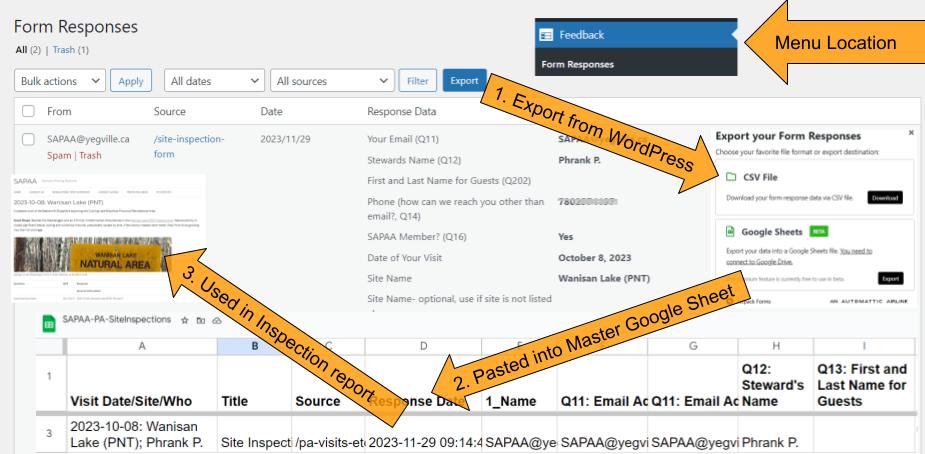
Task: Click 'Q13: First and Last Name for Guests' cell
Action: click(864, 383)
